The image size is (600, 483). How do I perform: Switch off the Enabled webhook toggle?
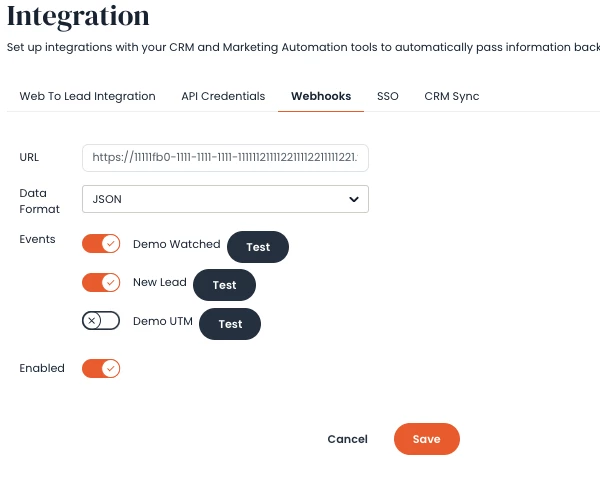click(101, 369)
